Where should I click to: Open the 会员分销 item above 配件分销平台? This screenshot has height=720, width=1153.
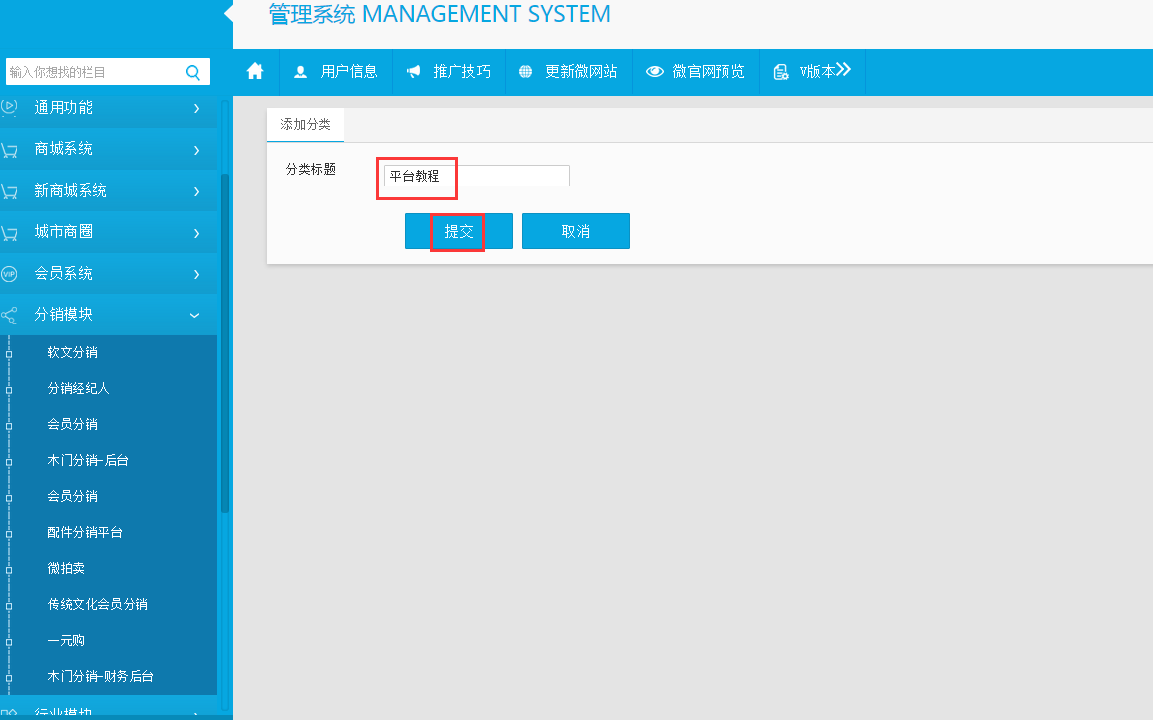(x=73, y=496)
